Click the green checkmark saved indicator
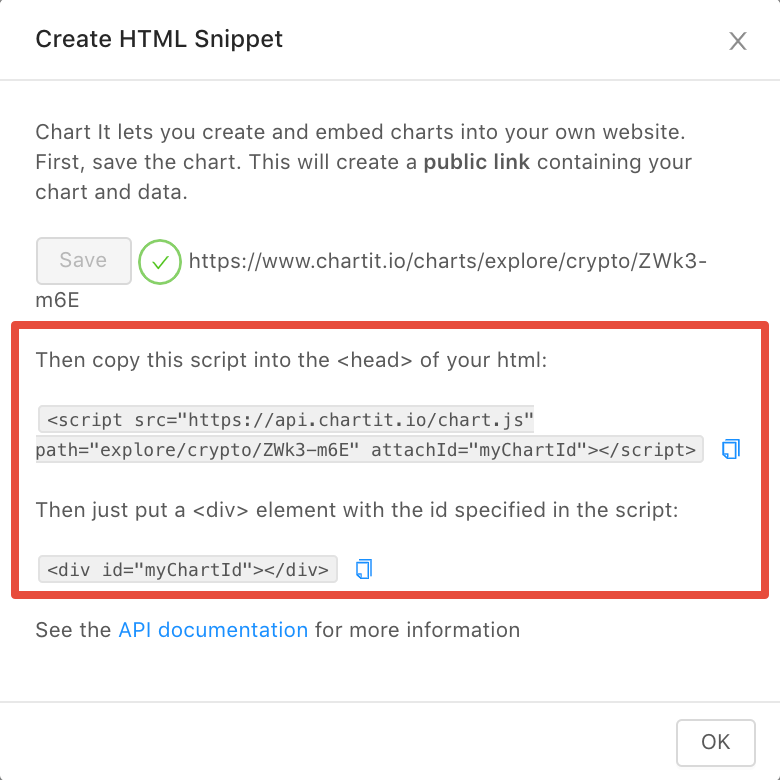The height and width of the screenshot is (780, 780). pos(160,262)
